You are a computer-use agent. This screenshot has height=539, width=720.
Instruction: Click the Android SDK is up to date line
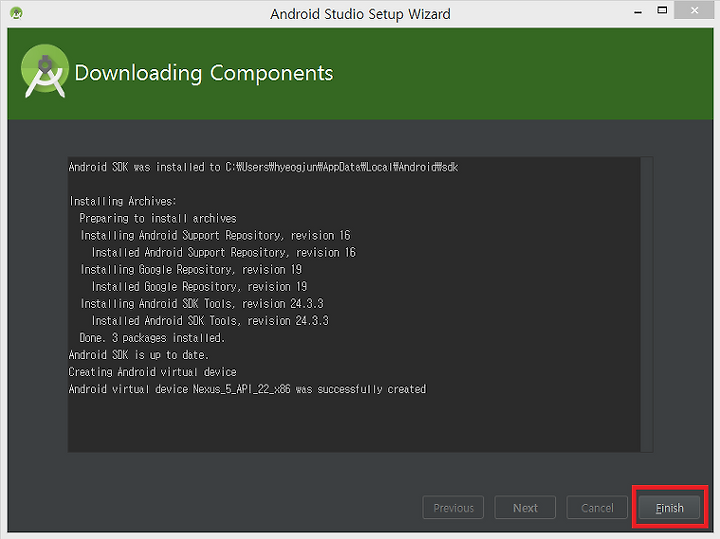pyautogui.click(x=138, y=355)
